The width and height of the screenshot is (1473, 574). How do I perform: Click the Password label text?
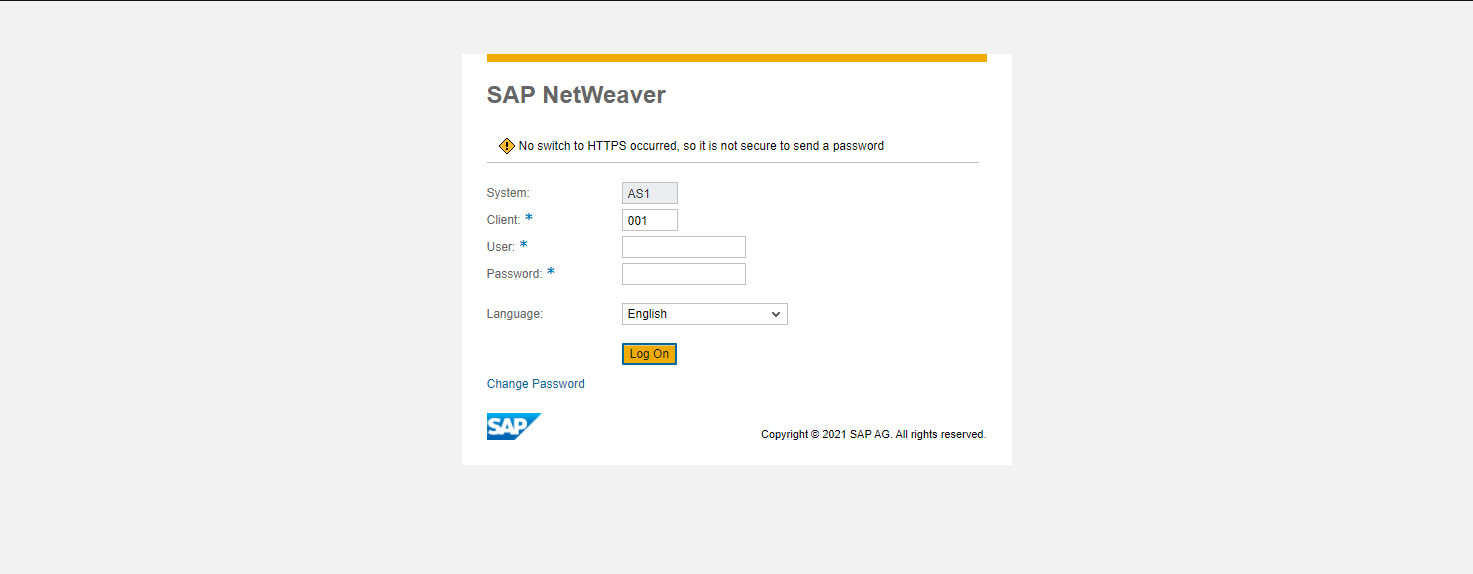pyautogui.click(x=514, y=274)
